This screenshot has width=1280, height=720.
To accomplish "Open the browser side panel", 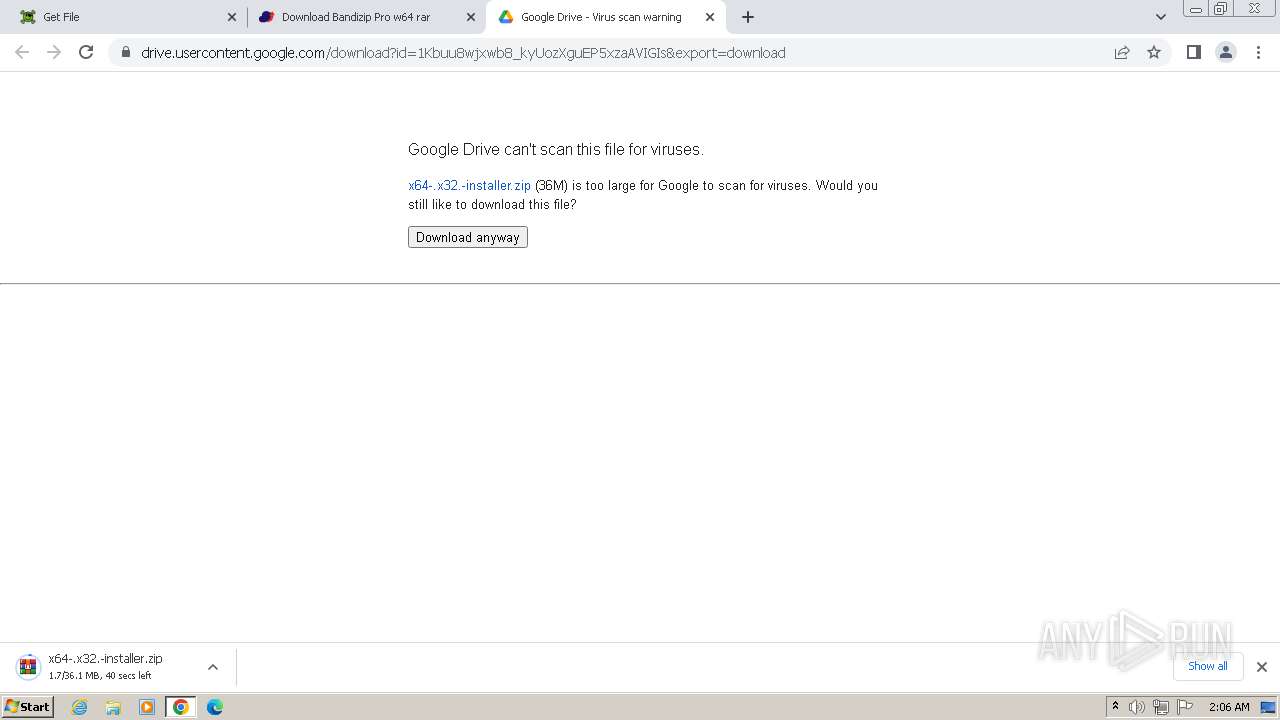I will click(x=1193, y=52).
